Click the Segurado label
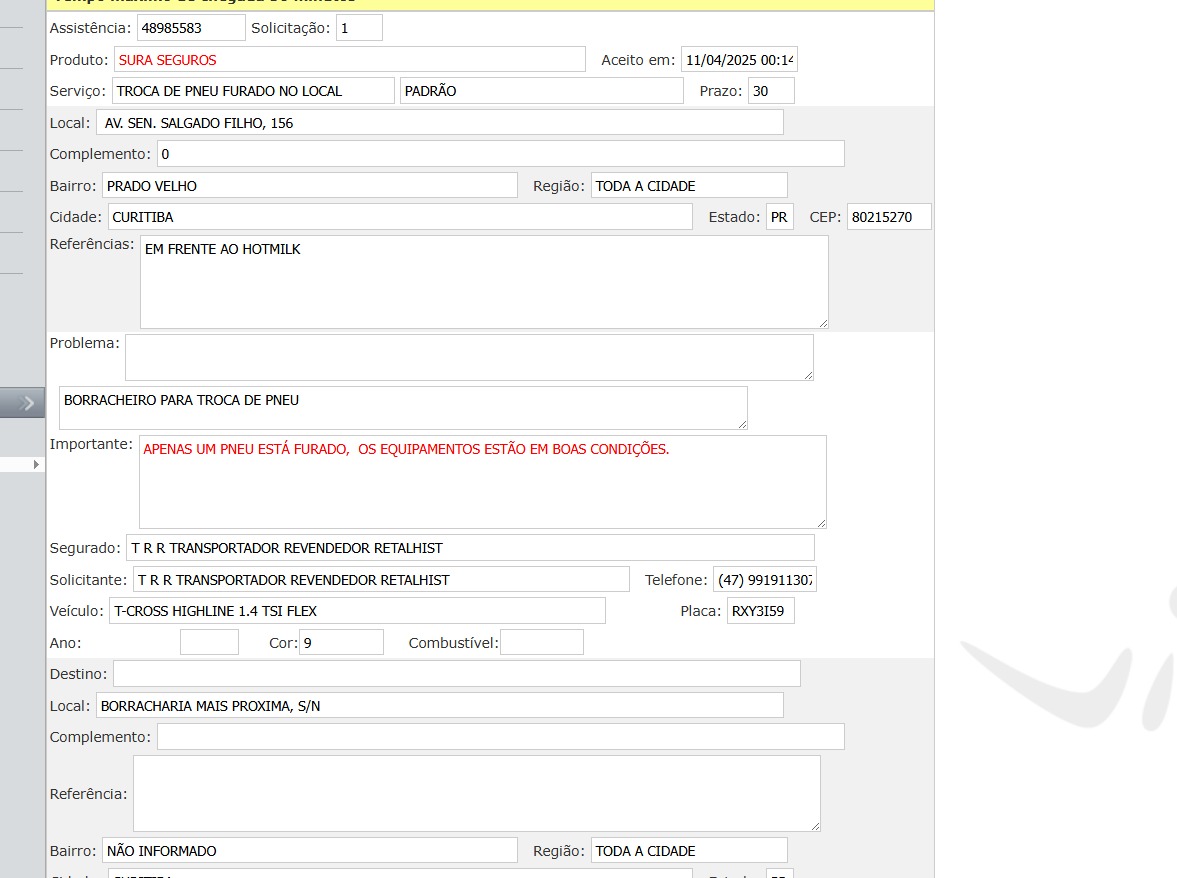This screenshot has height=878, width=1177. [x=85, y=548]
